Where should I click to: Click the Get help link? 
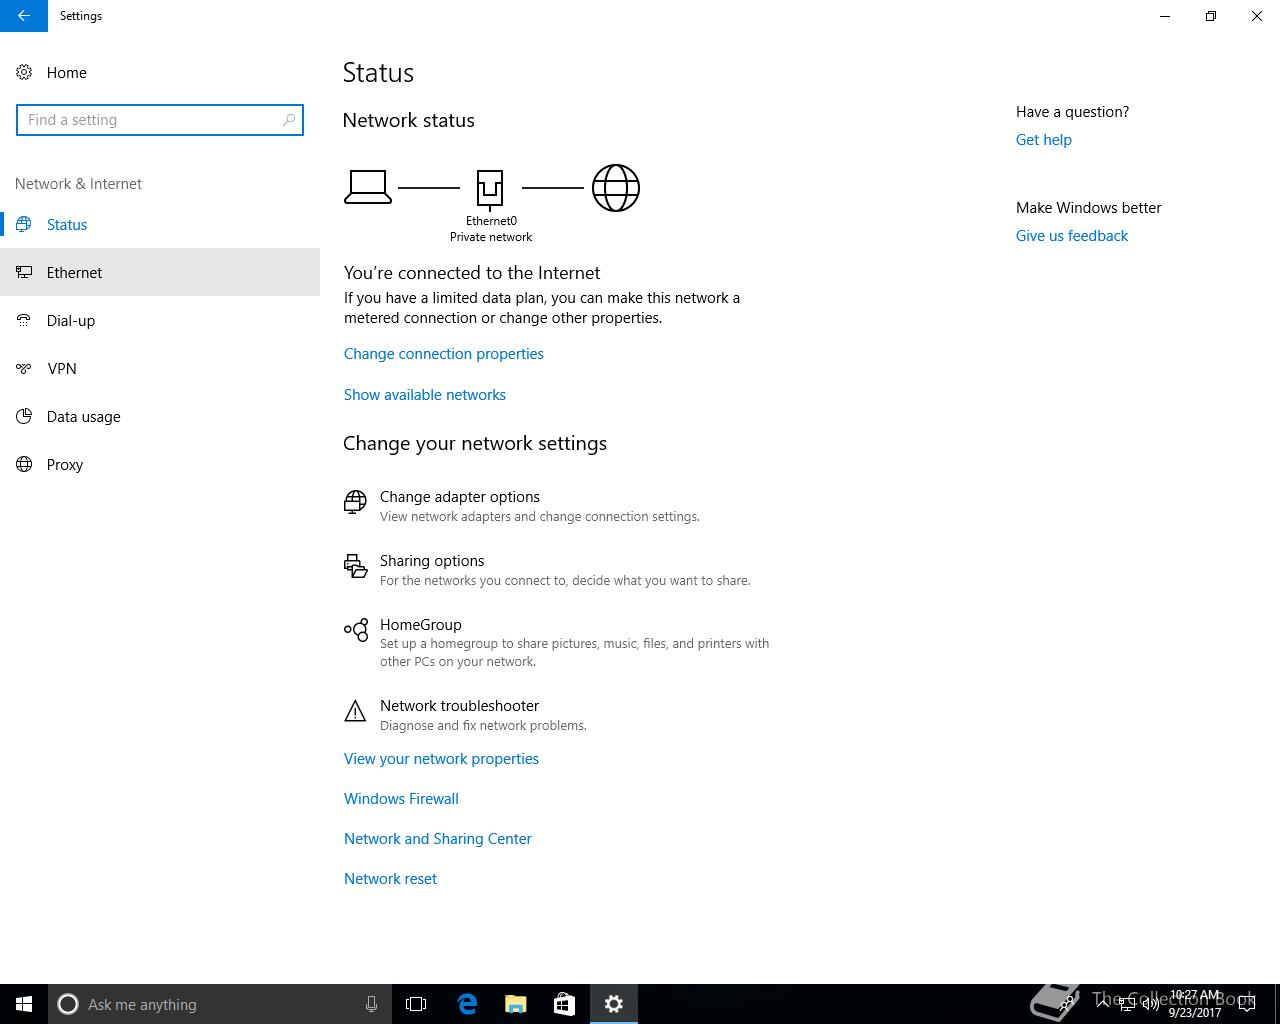tap(1044, 140)
